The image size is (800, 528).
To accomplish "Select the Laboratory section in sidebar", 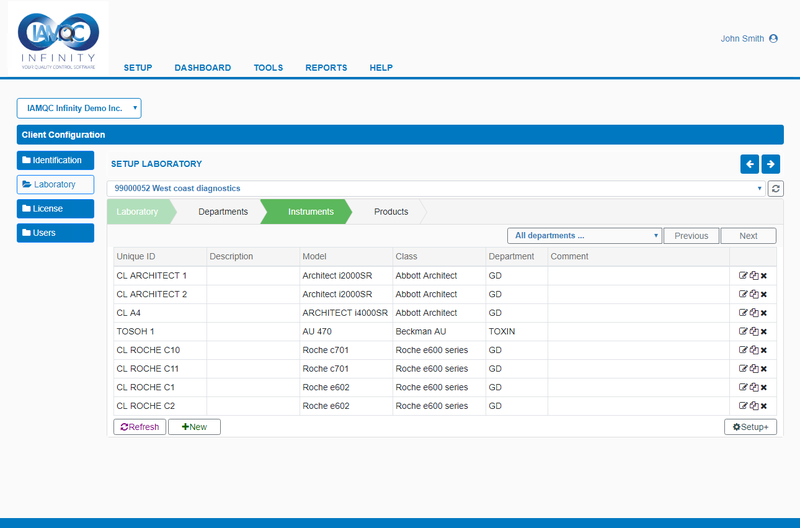I will 55,184.
